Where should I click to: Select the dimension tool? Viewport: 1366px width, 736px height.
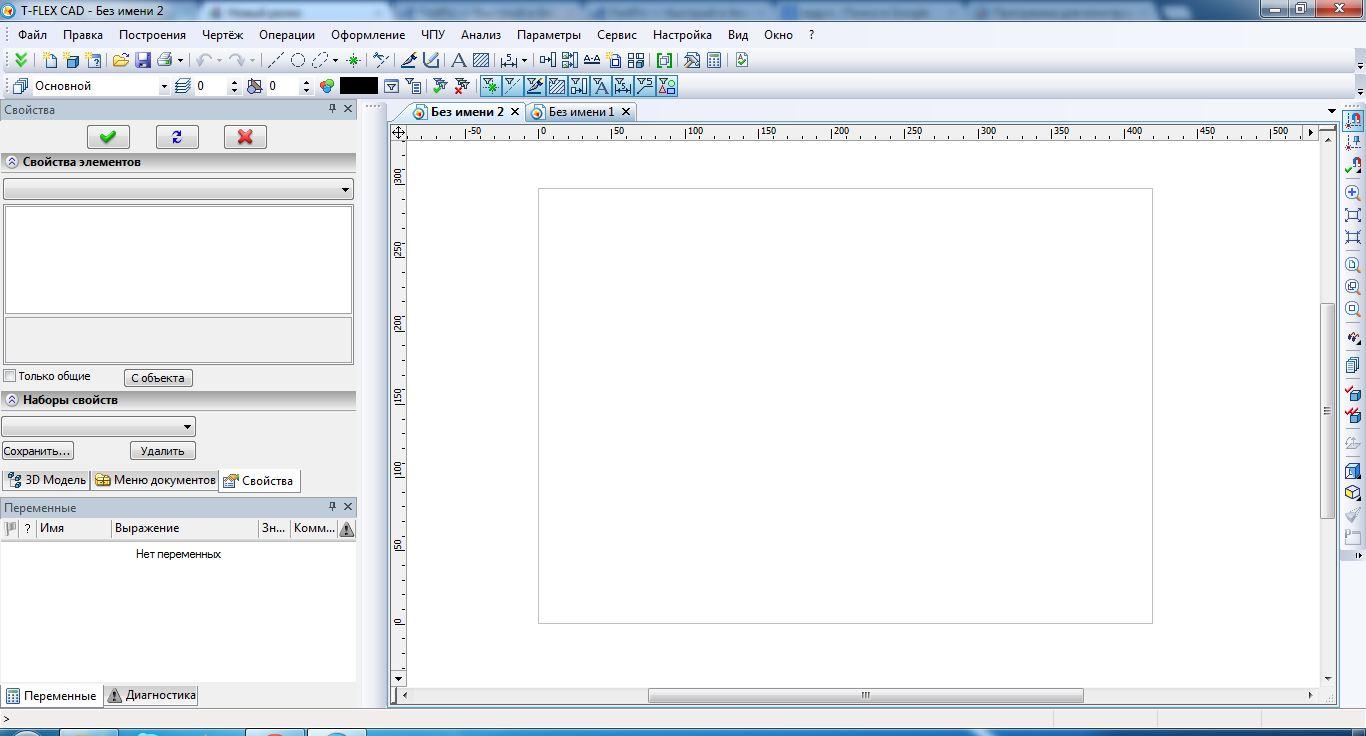pyautogui.click(x=509, y=60)
